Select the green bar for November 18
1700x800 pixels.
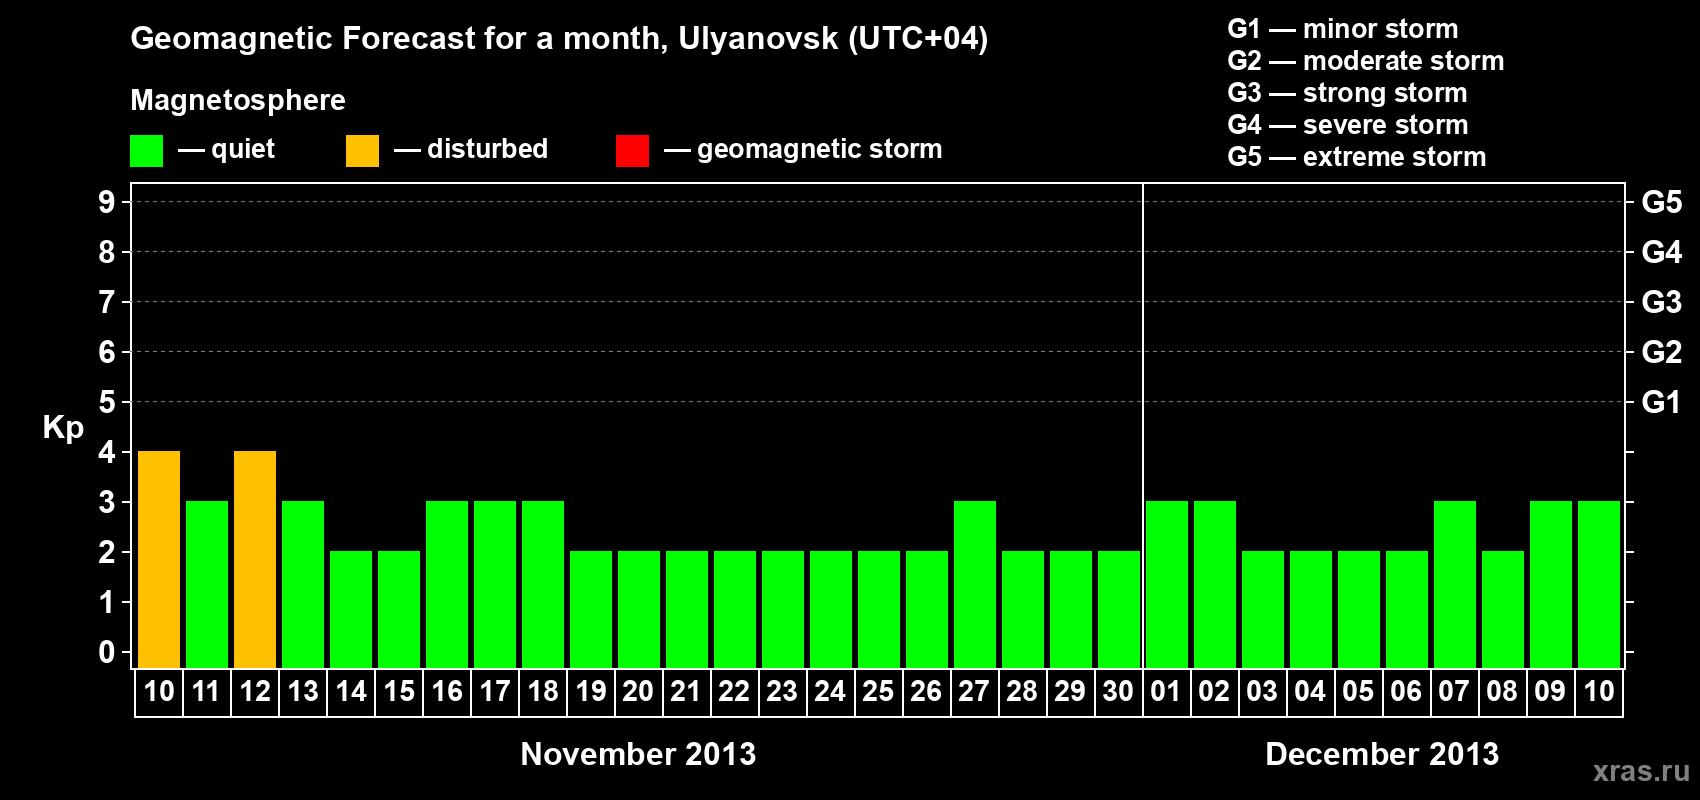click(x=543, y=584)
